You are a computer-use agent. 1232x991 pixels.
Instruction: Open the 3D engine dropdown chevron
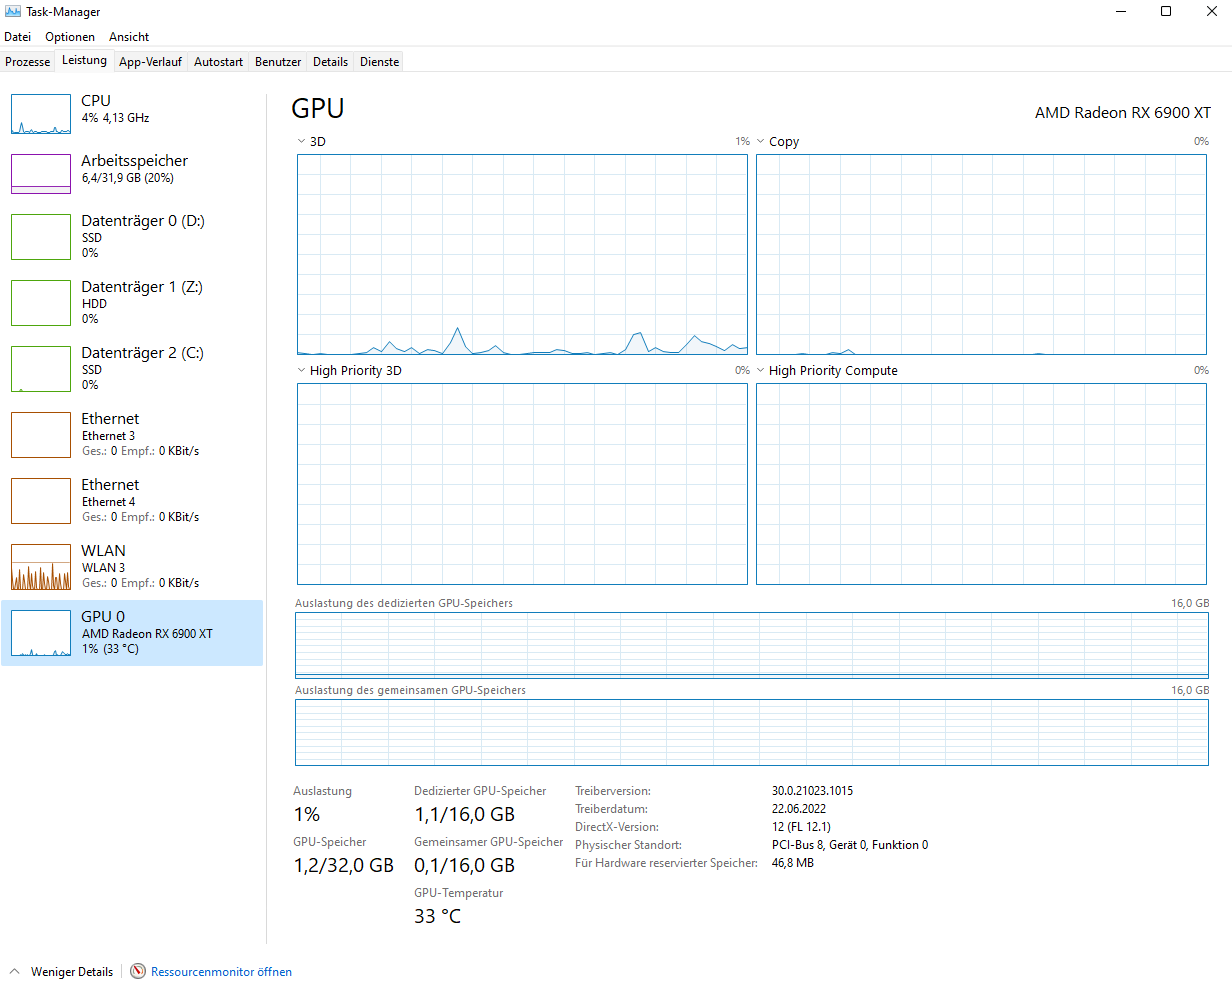[299, 141]
